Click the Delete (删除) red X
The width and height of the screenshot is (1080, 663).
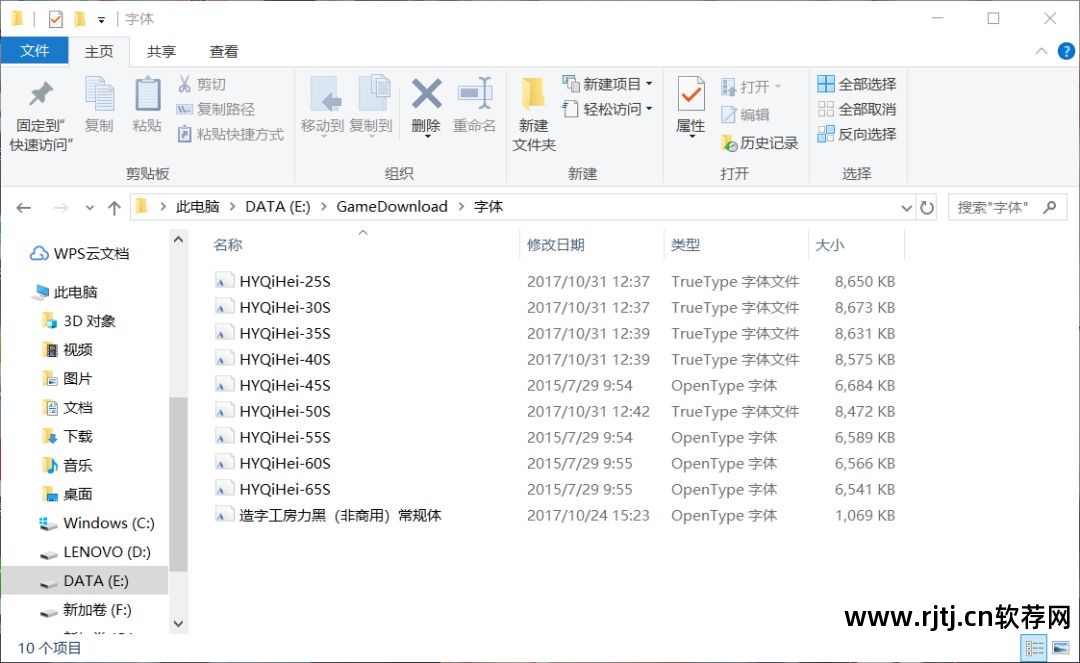click(x=426, y=106)
